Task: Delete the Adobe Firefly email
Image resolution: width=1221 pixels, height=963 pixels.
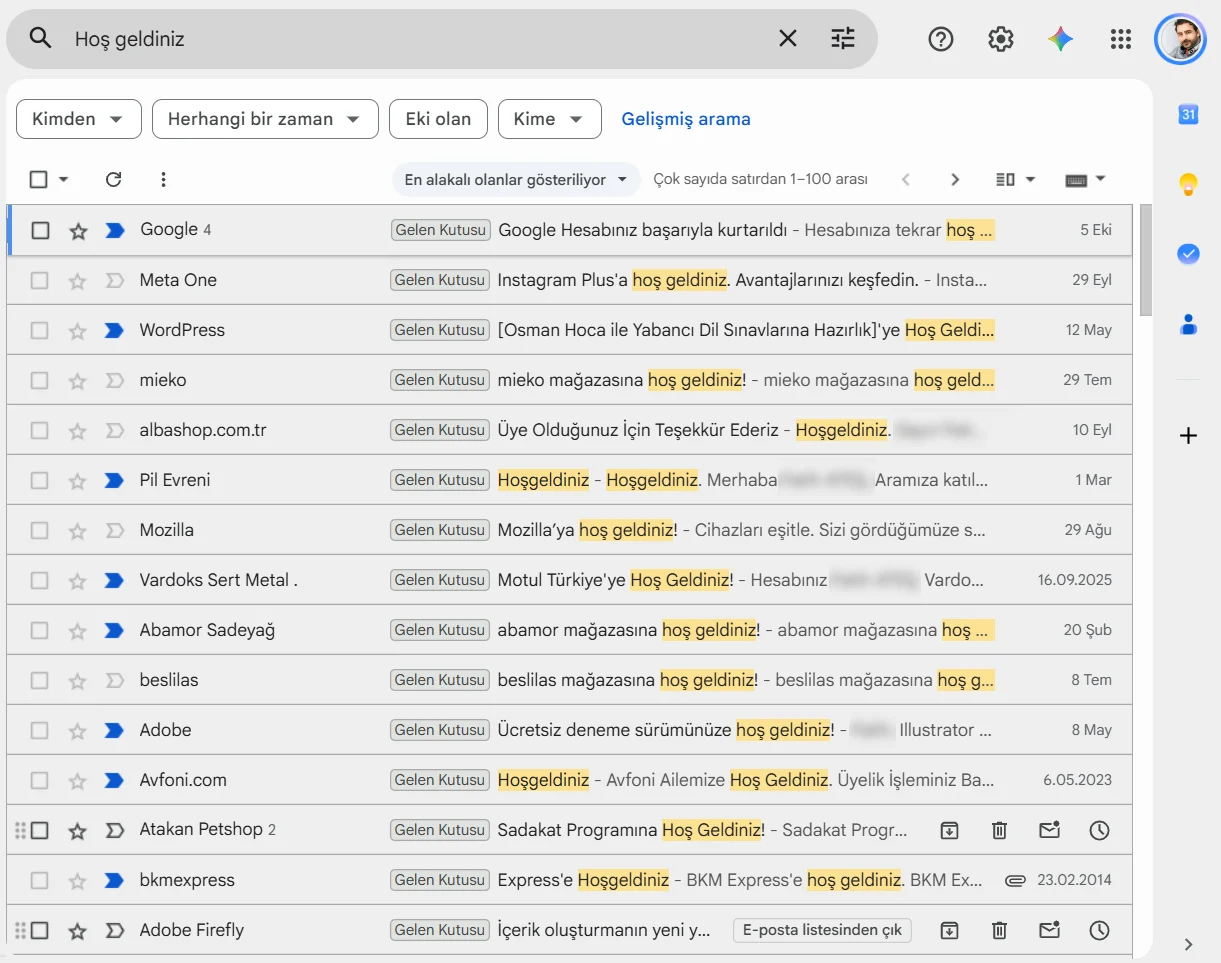Action: 999,930
